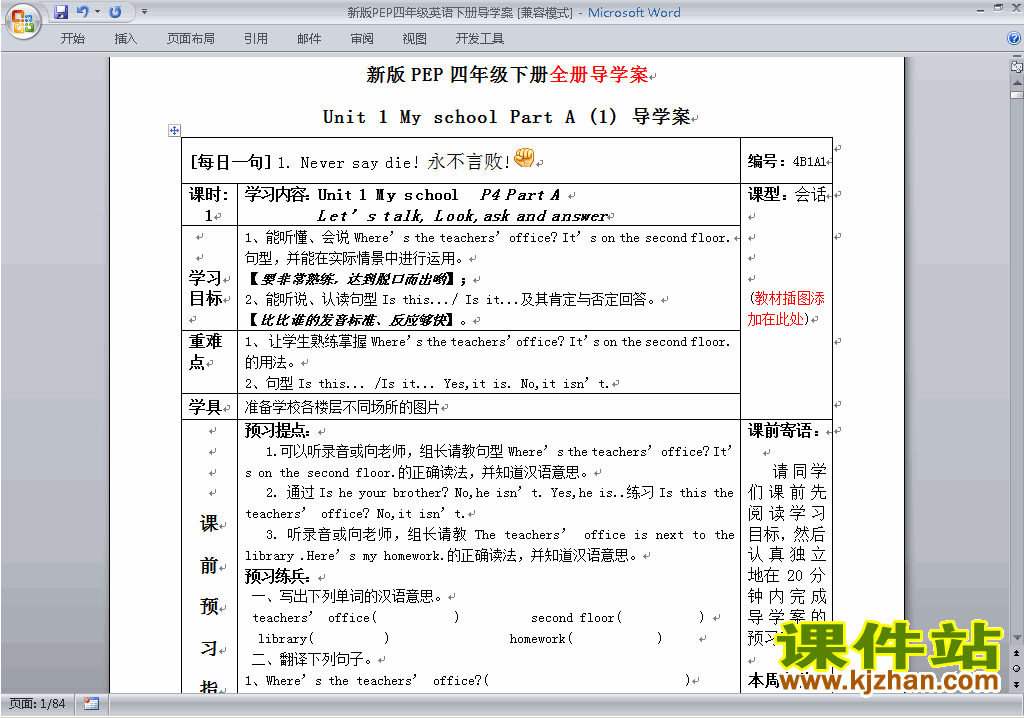Click the row label 学具

coord(205,408)
